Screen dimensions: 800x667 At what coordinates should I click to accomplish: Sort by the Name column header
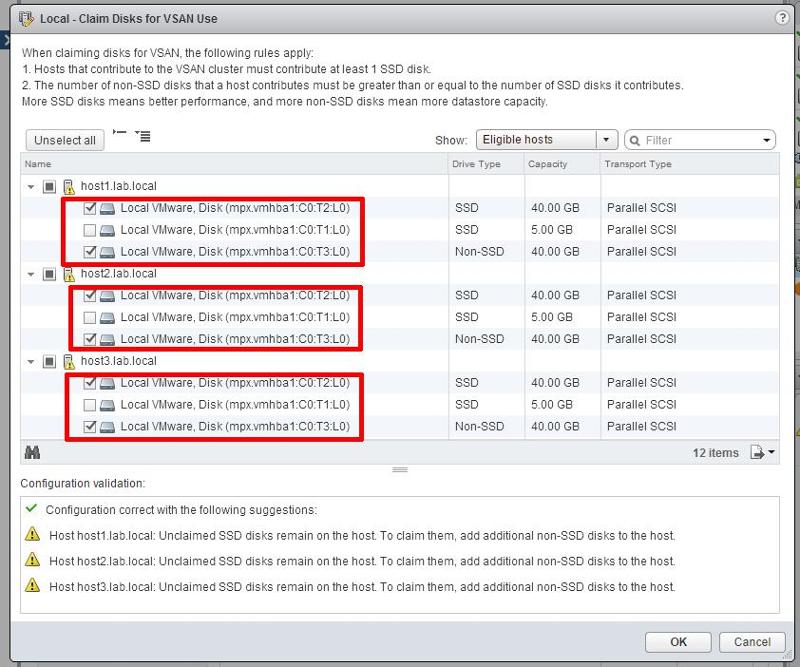click(234, 164)
